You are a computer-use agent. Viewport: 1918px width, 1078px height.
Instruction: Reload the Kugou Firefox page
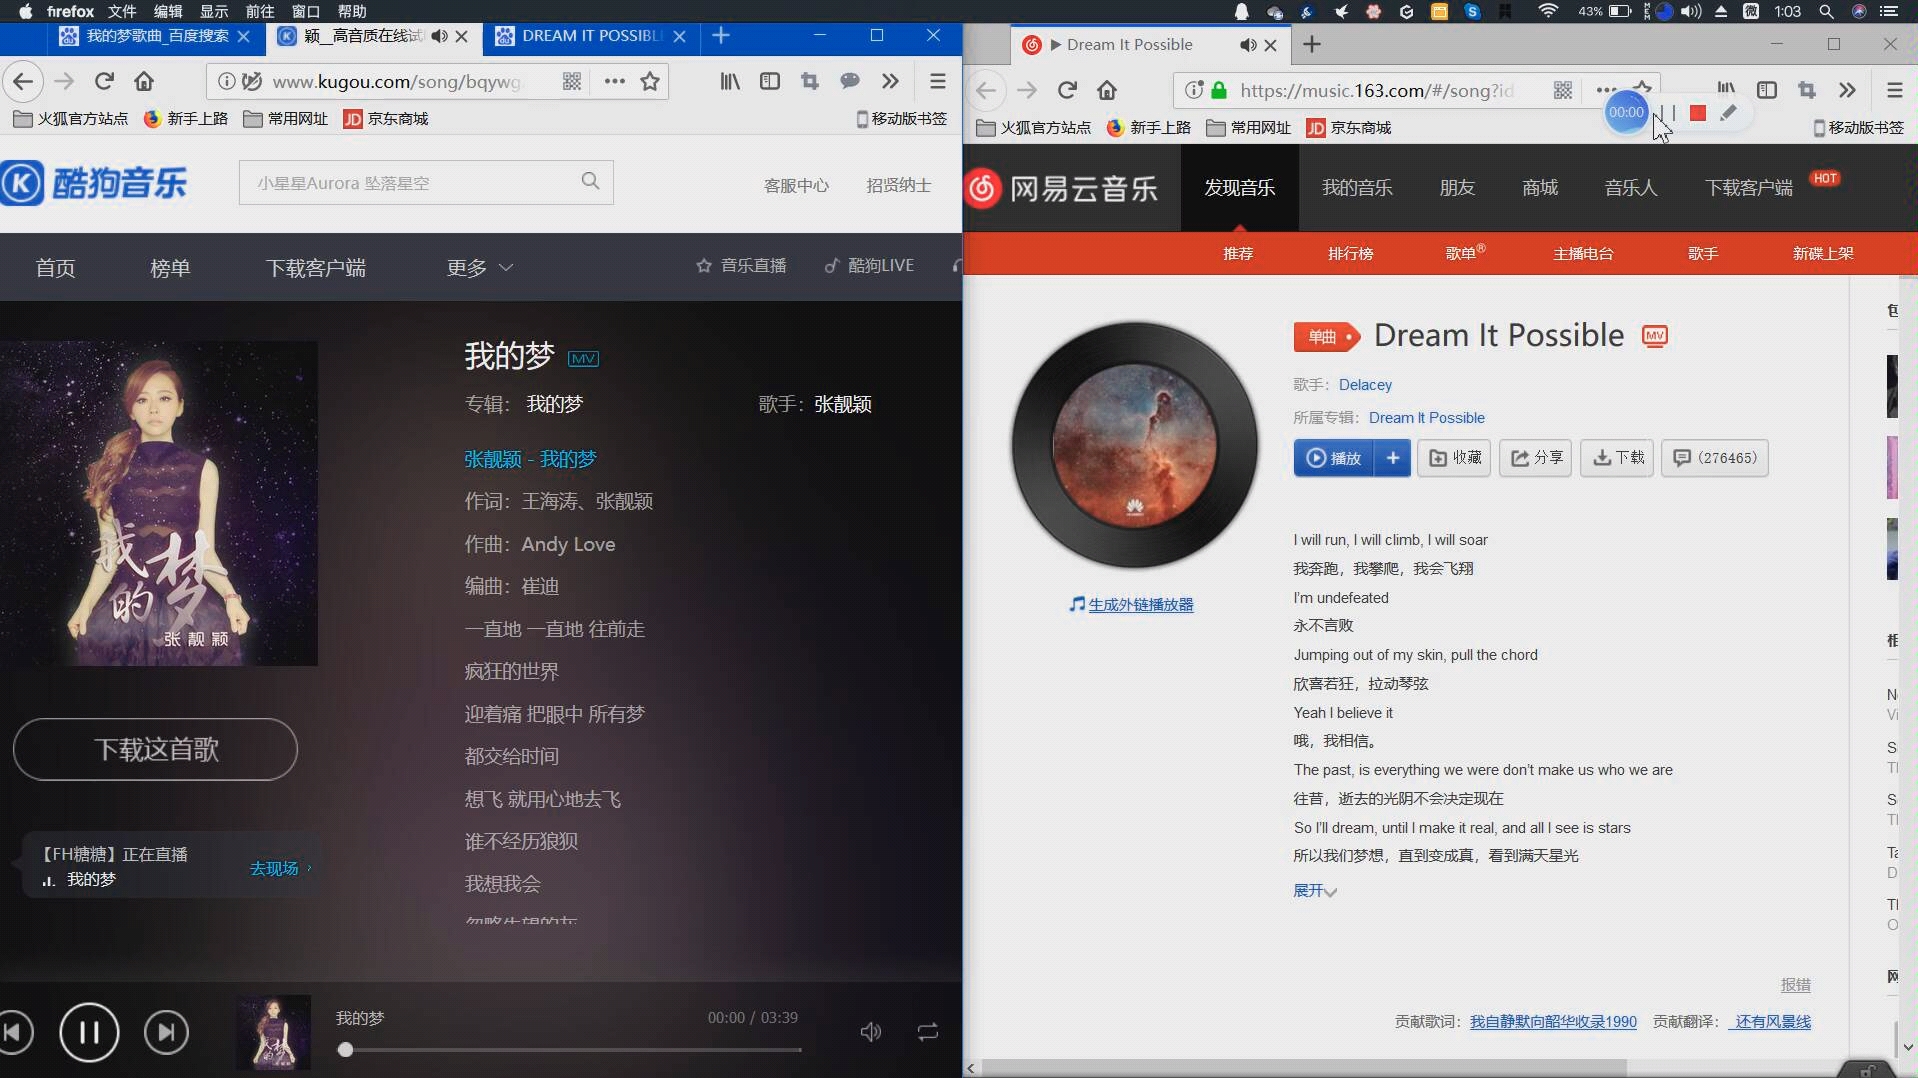pyautogui.click(x=104, y=81)
